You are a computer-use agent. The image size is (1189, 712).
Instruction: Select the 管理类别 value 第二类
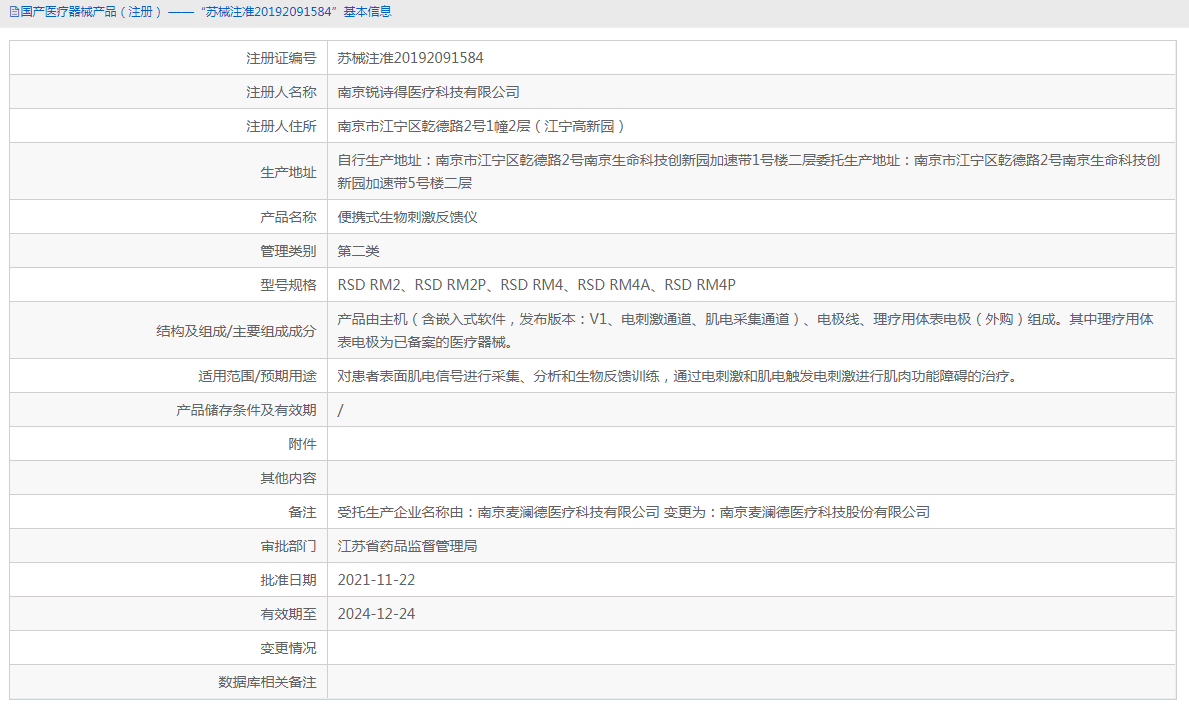[x=360, y=250]
